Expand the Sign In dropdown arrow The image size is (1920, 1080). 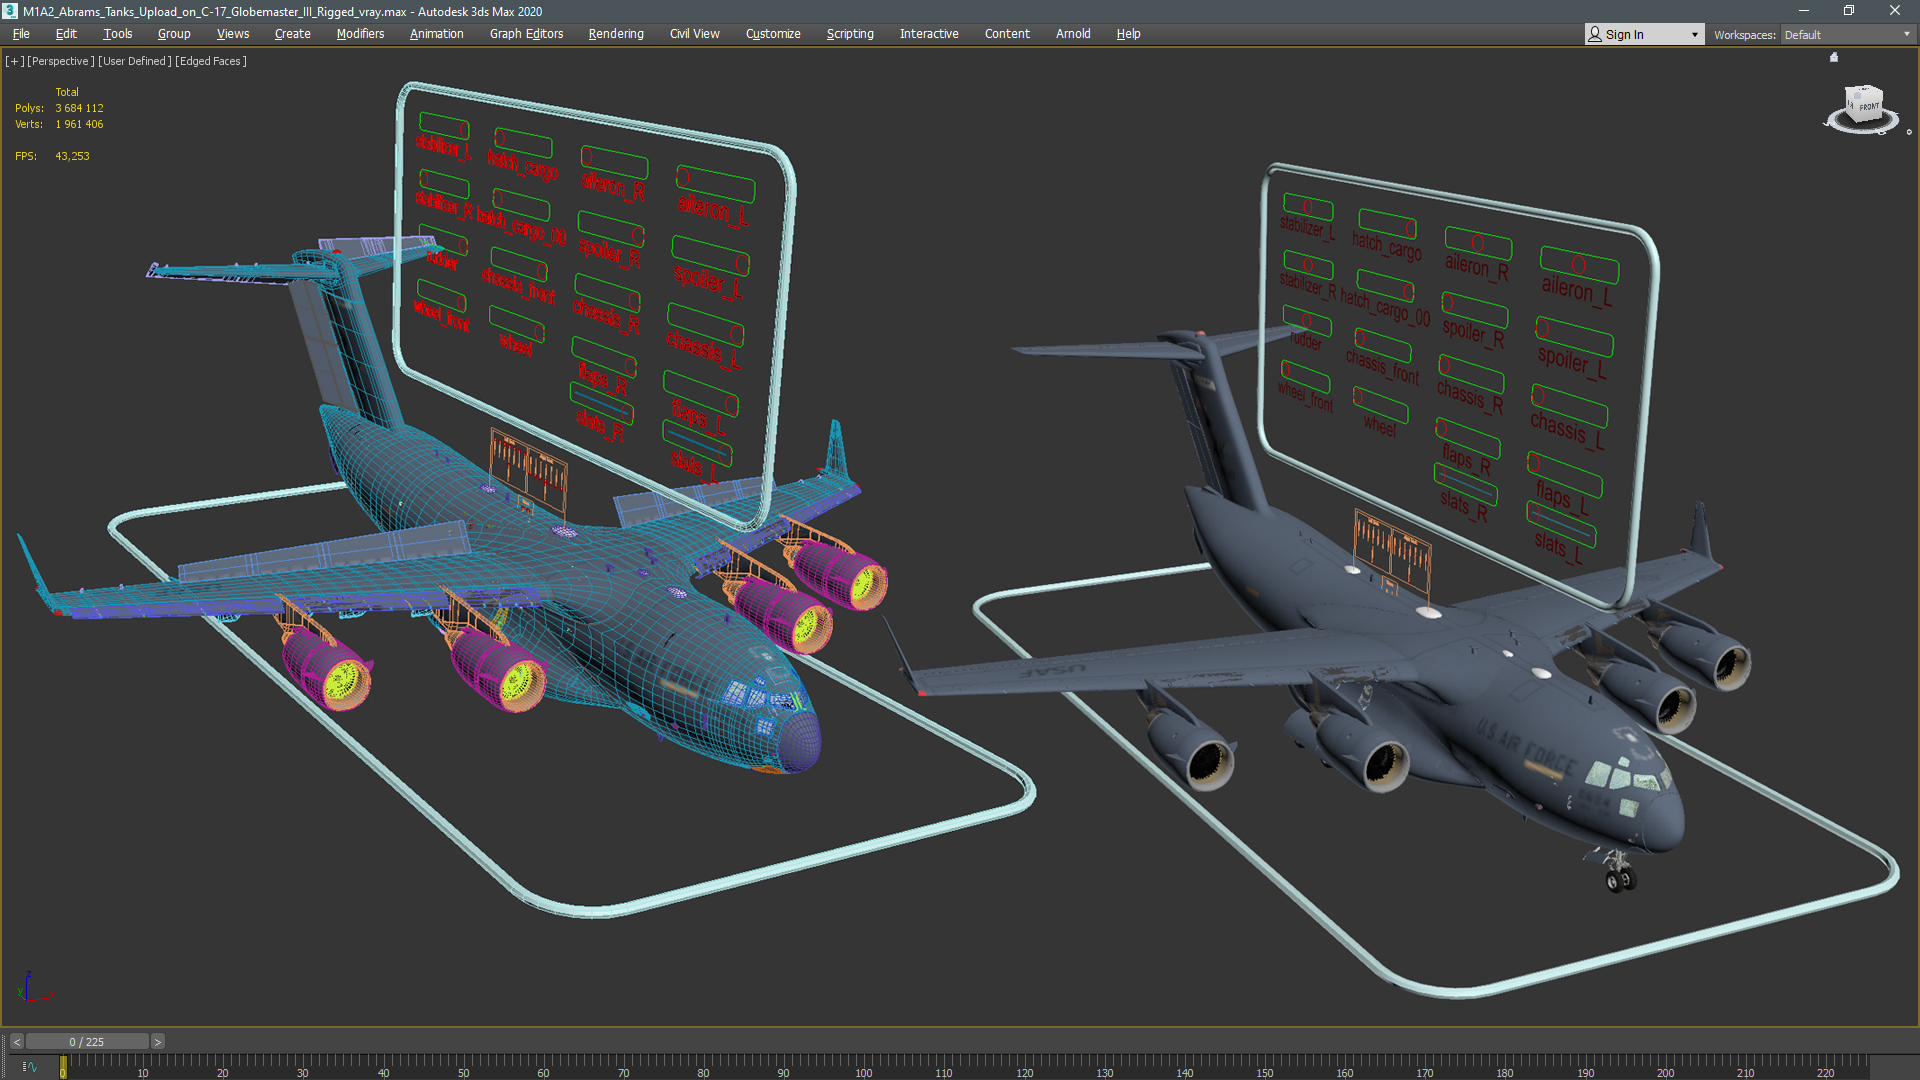tap(1694, 35)
